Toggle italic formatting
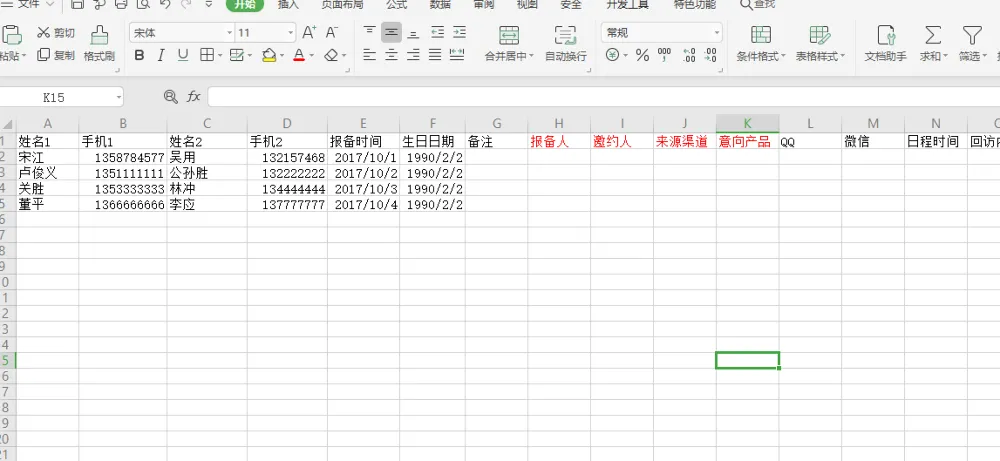 pyautogui.click(x=161, y=55)
